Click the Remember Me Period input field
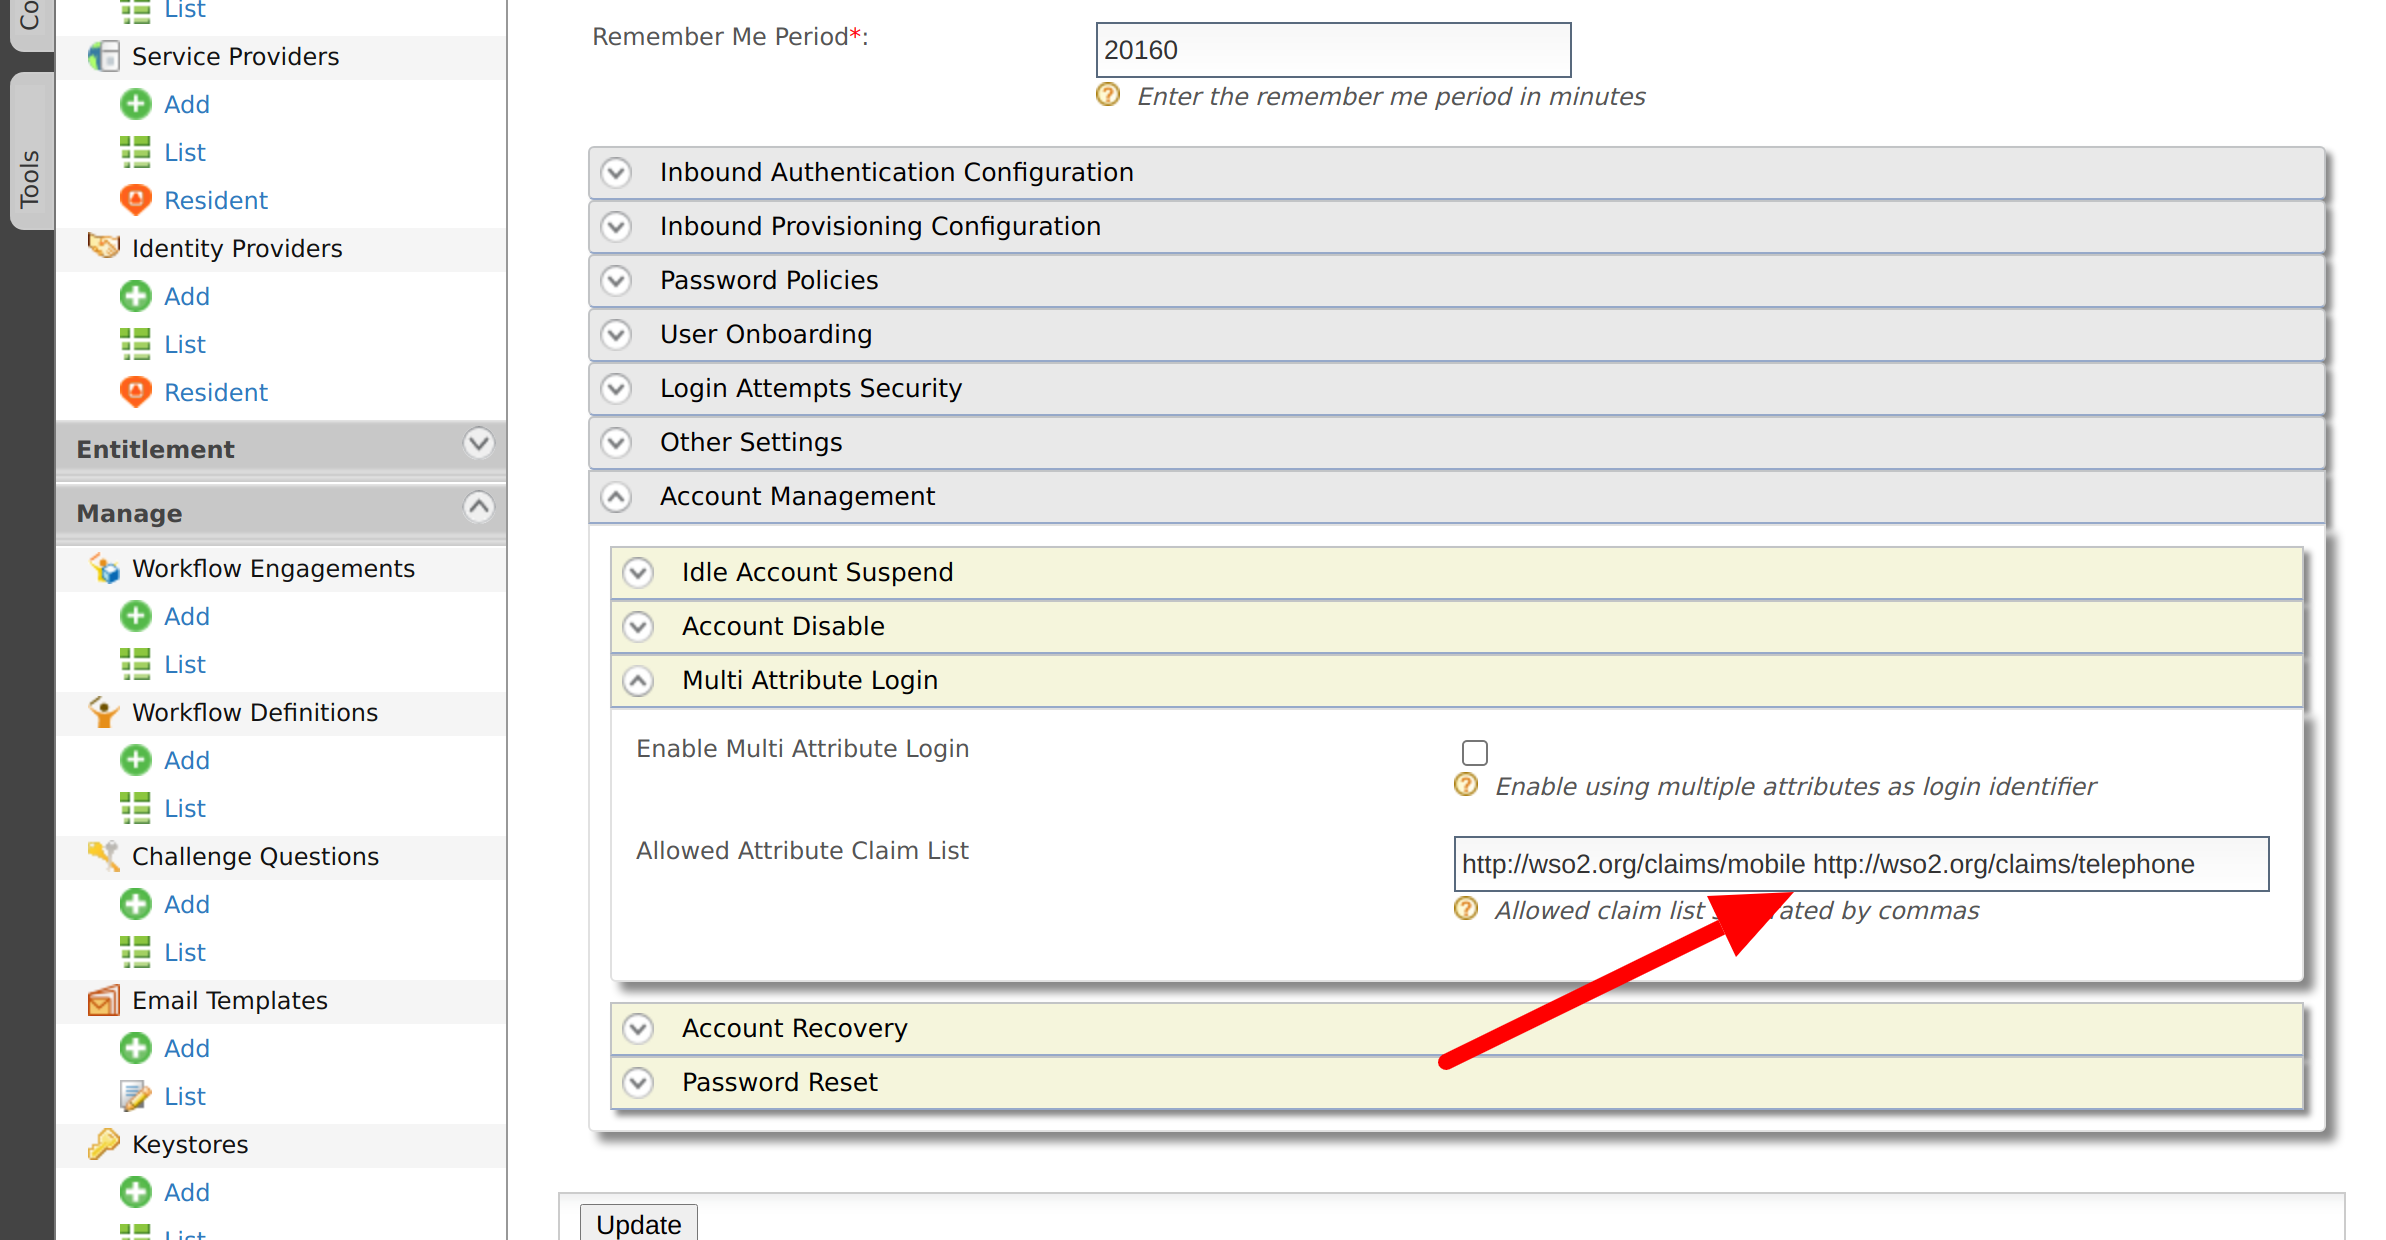The width and height of the screenshot is (2386, 1240). click(1332, 50)
